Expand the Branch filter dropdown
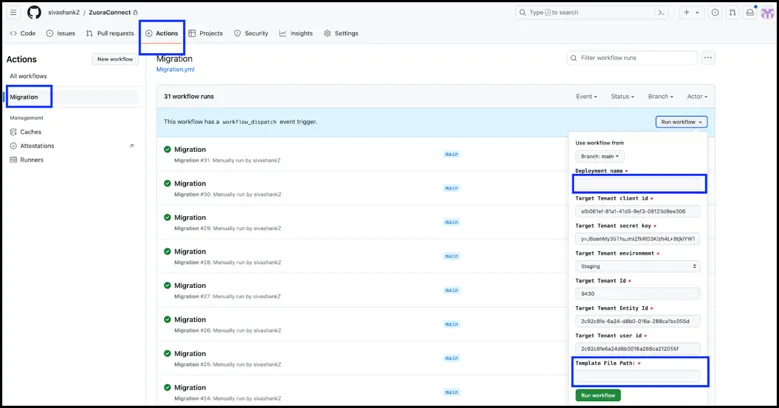779x408 pixels. point(660,96)
